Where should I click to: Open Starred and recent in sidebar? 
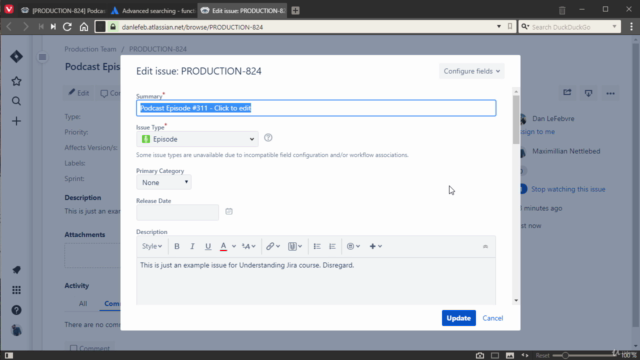click(16, 81)
